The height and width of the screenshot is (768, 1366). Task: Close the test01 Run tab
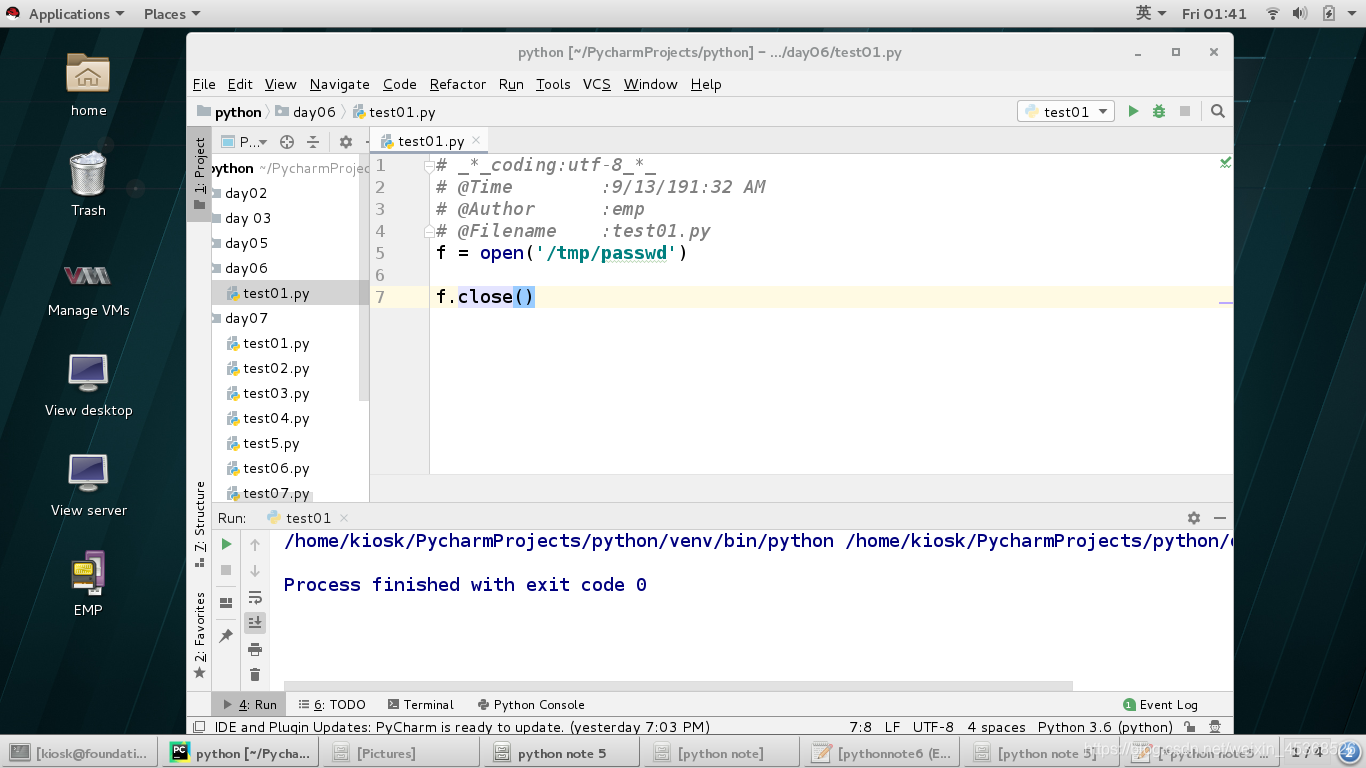pos(344,518)
